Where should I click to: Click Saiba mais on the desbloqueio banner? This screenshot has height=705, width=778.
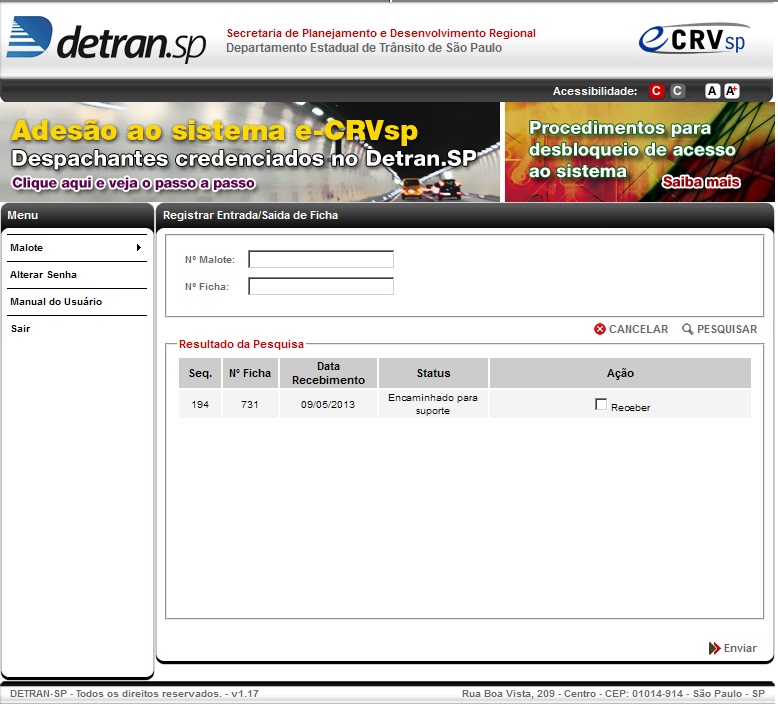(x=701, y=182)
